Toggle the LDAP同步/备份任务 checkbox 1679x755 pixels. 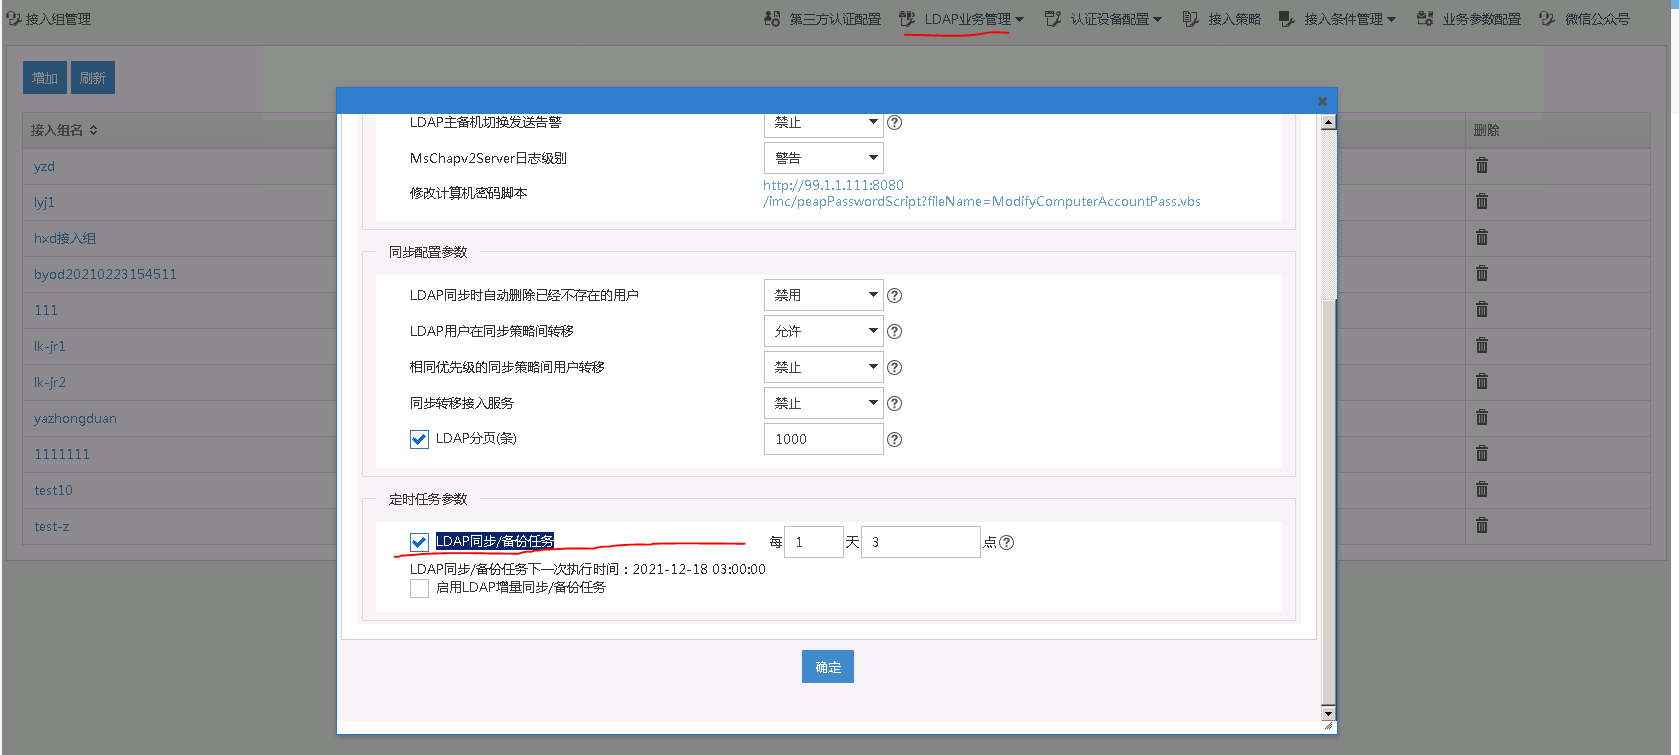pyautogui.click(x=419, y=542)
